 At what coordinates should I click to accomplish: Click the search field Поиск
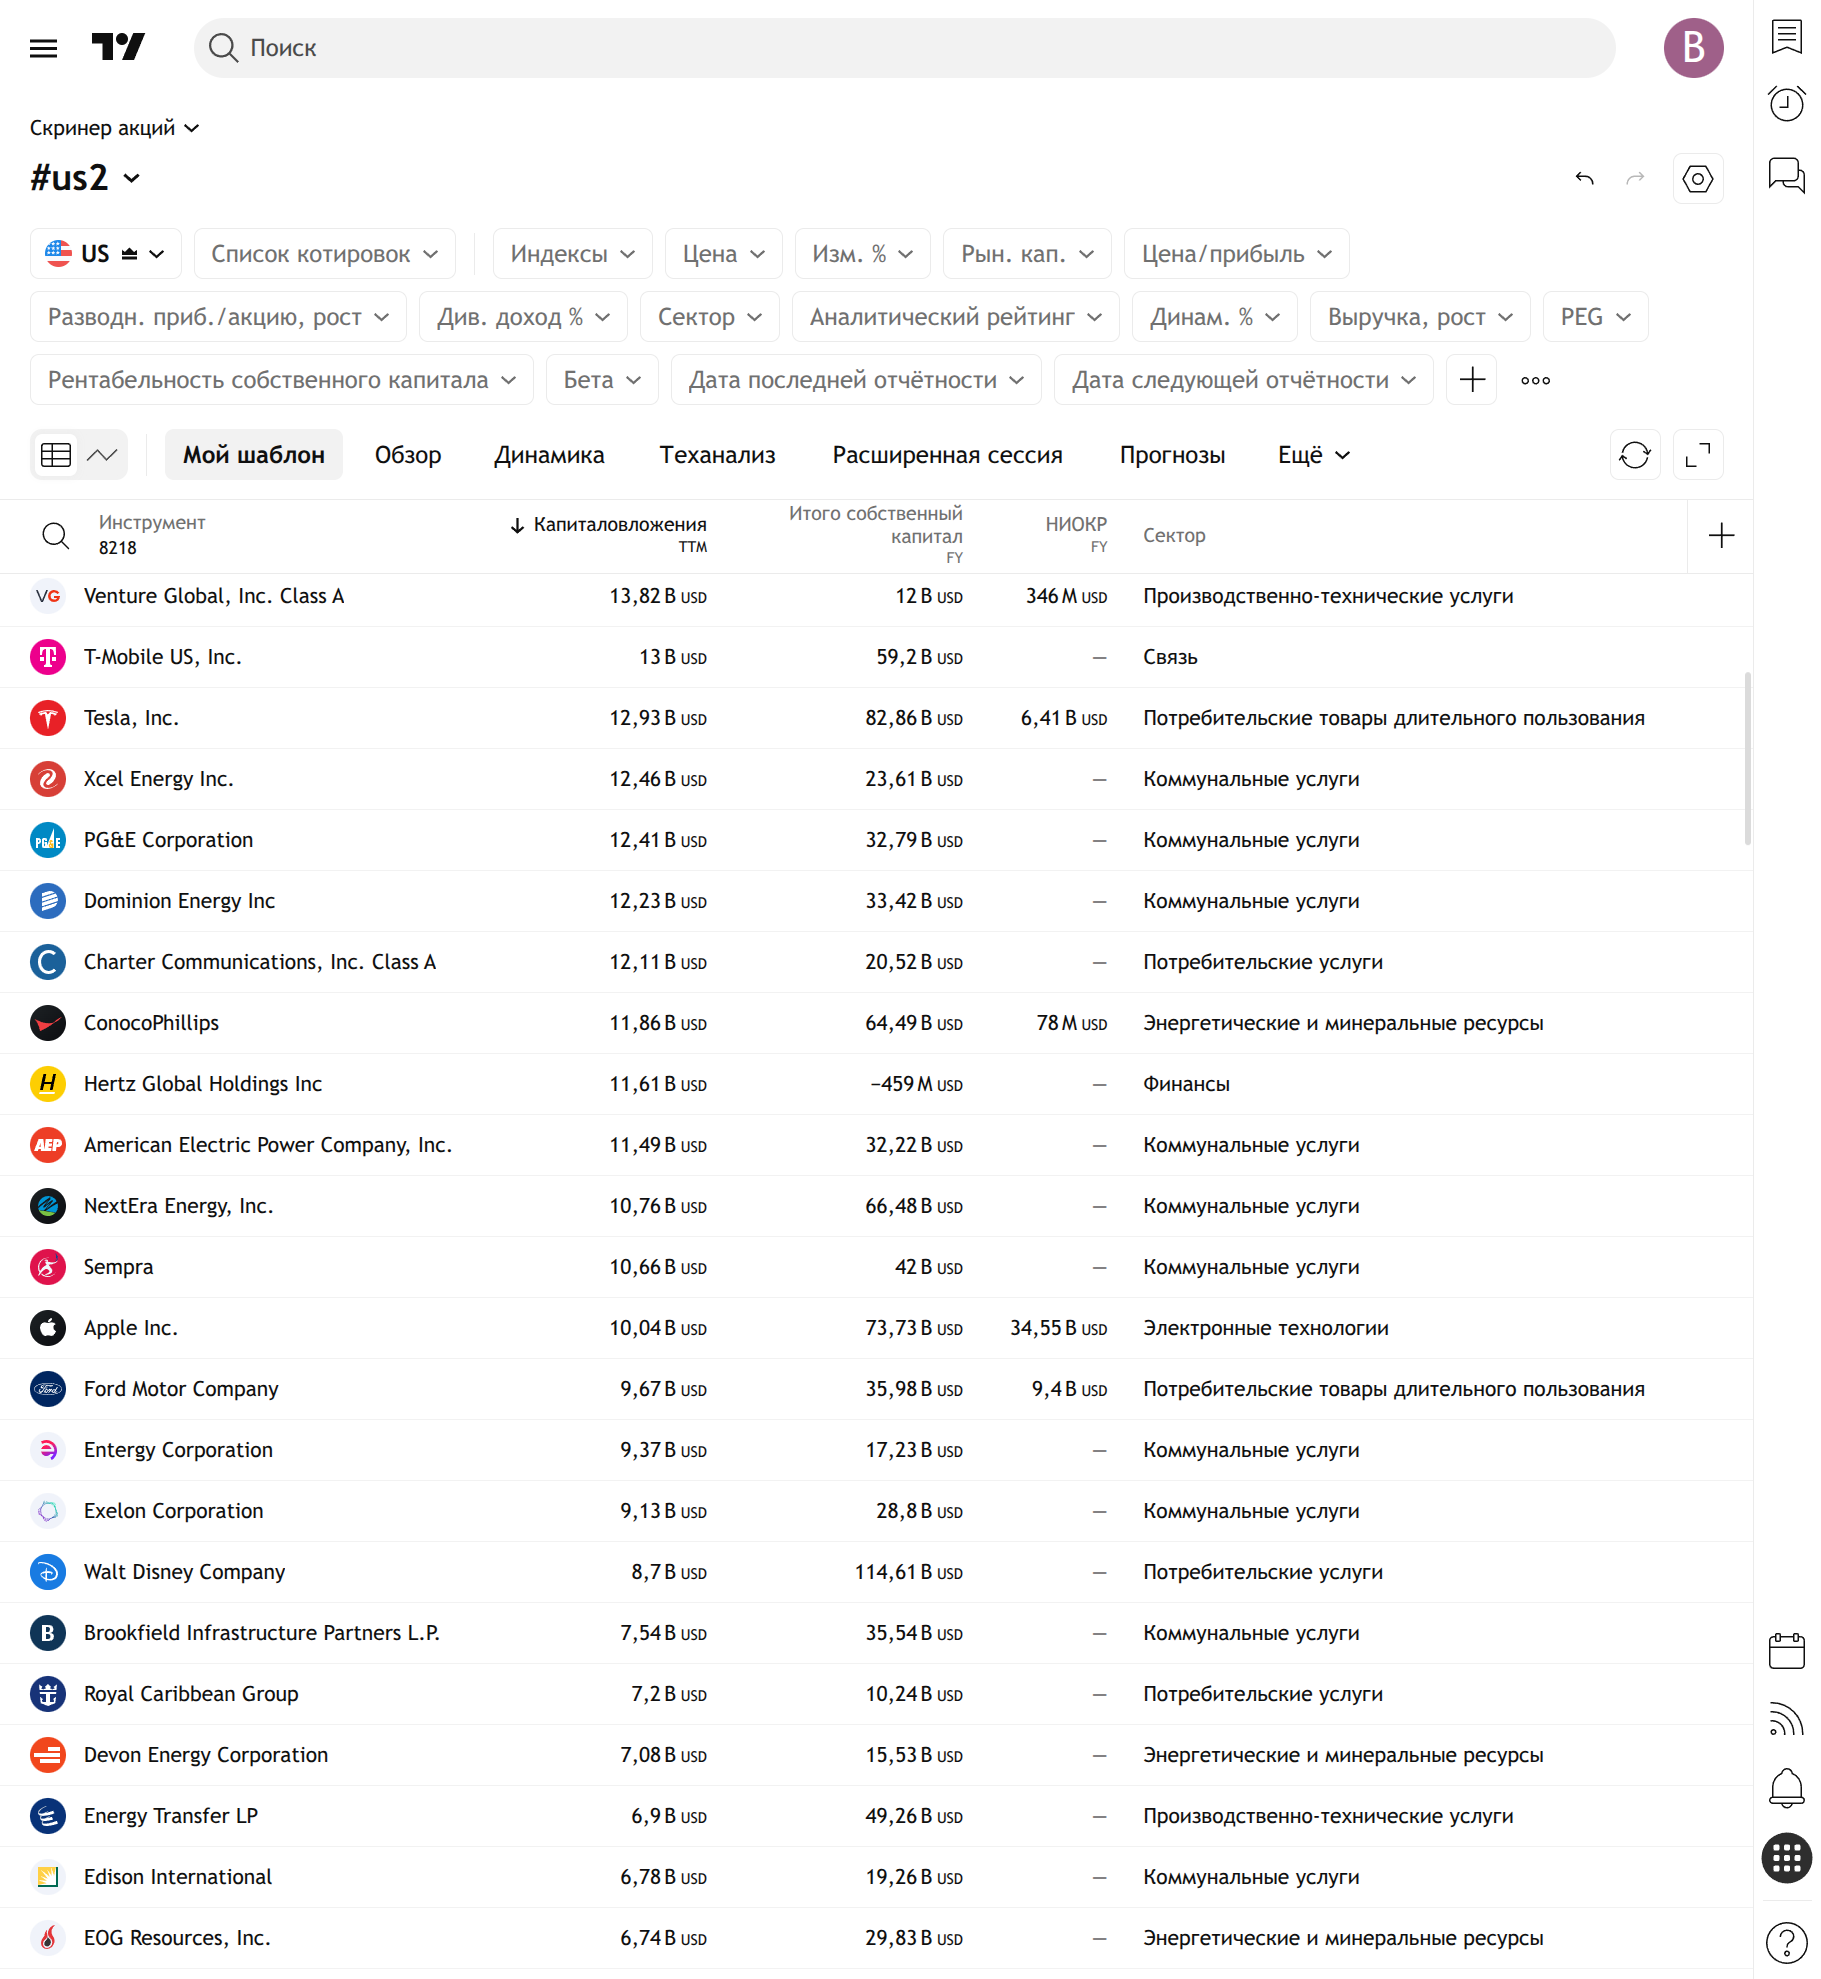point(904,47)
